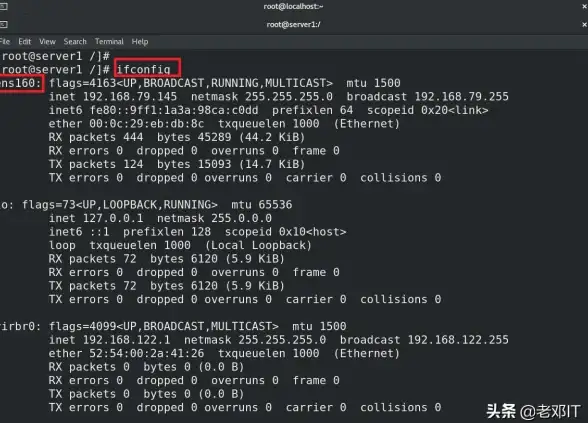This screenshot has width=588, height=423.
Task: Click the terminal icon in root@localhost title bar
Action: click(x=3, y=6)
